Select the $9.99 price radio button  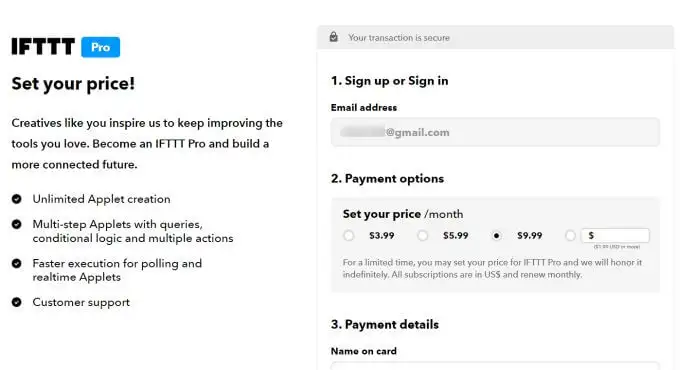(497, 236)
